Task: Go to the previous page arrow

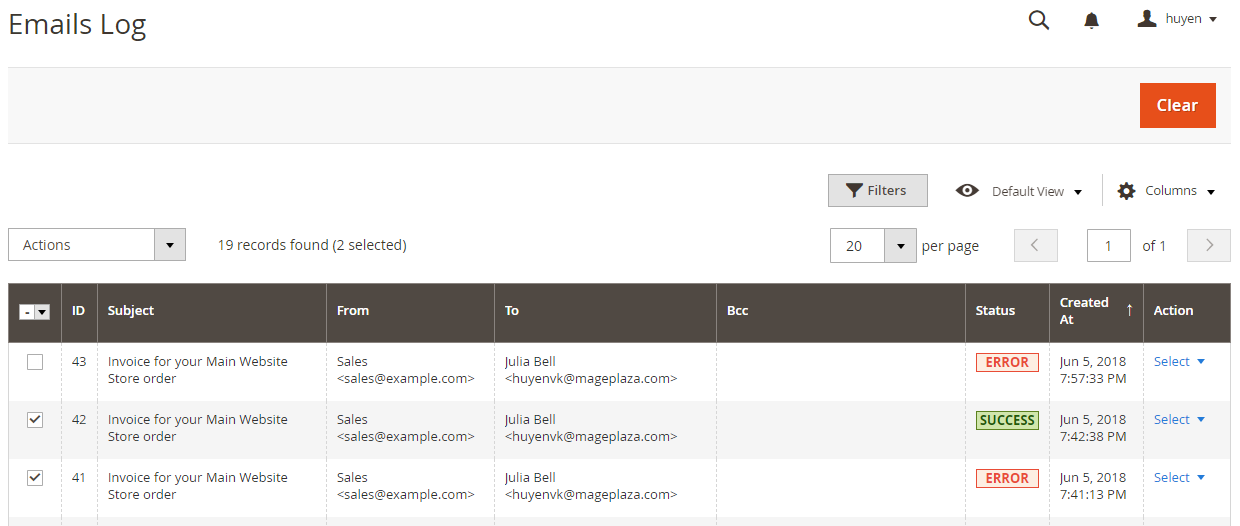Action: coord(1035,245)
